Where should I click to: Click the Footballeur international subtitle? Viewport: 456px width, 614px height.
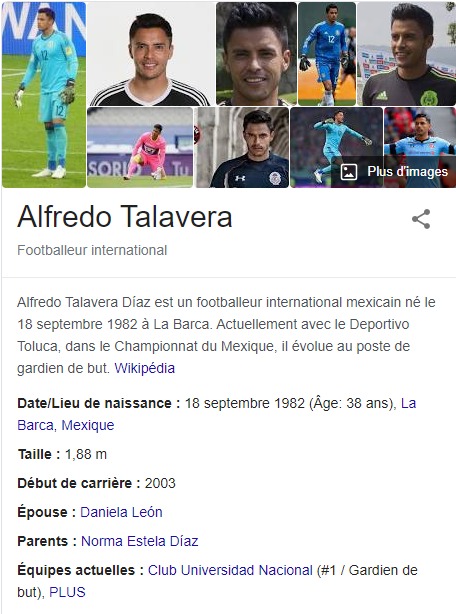[x=92, y=250]
